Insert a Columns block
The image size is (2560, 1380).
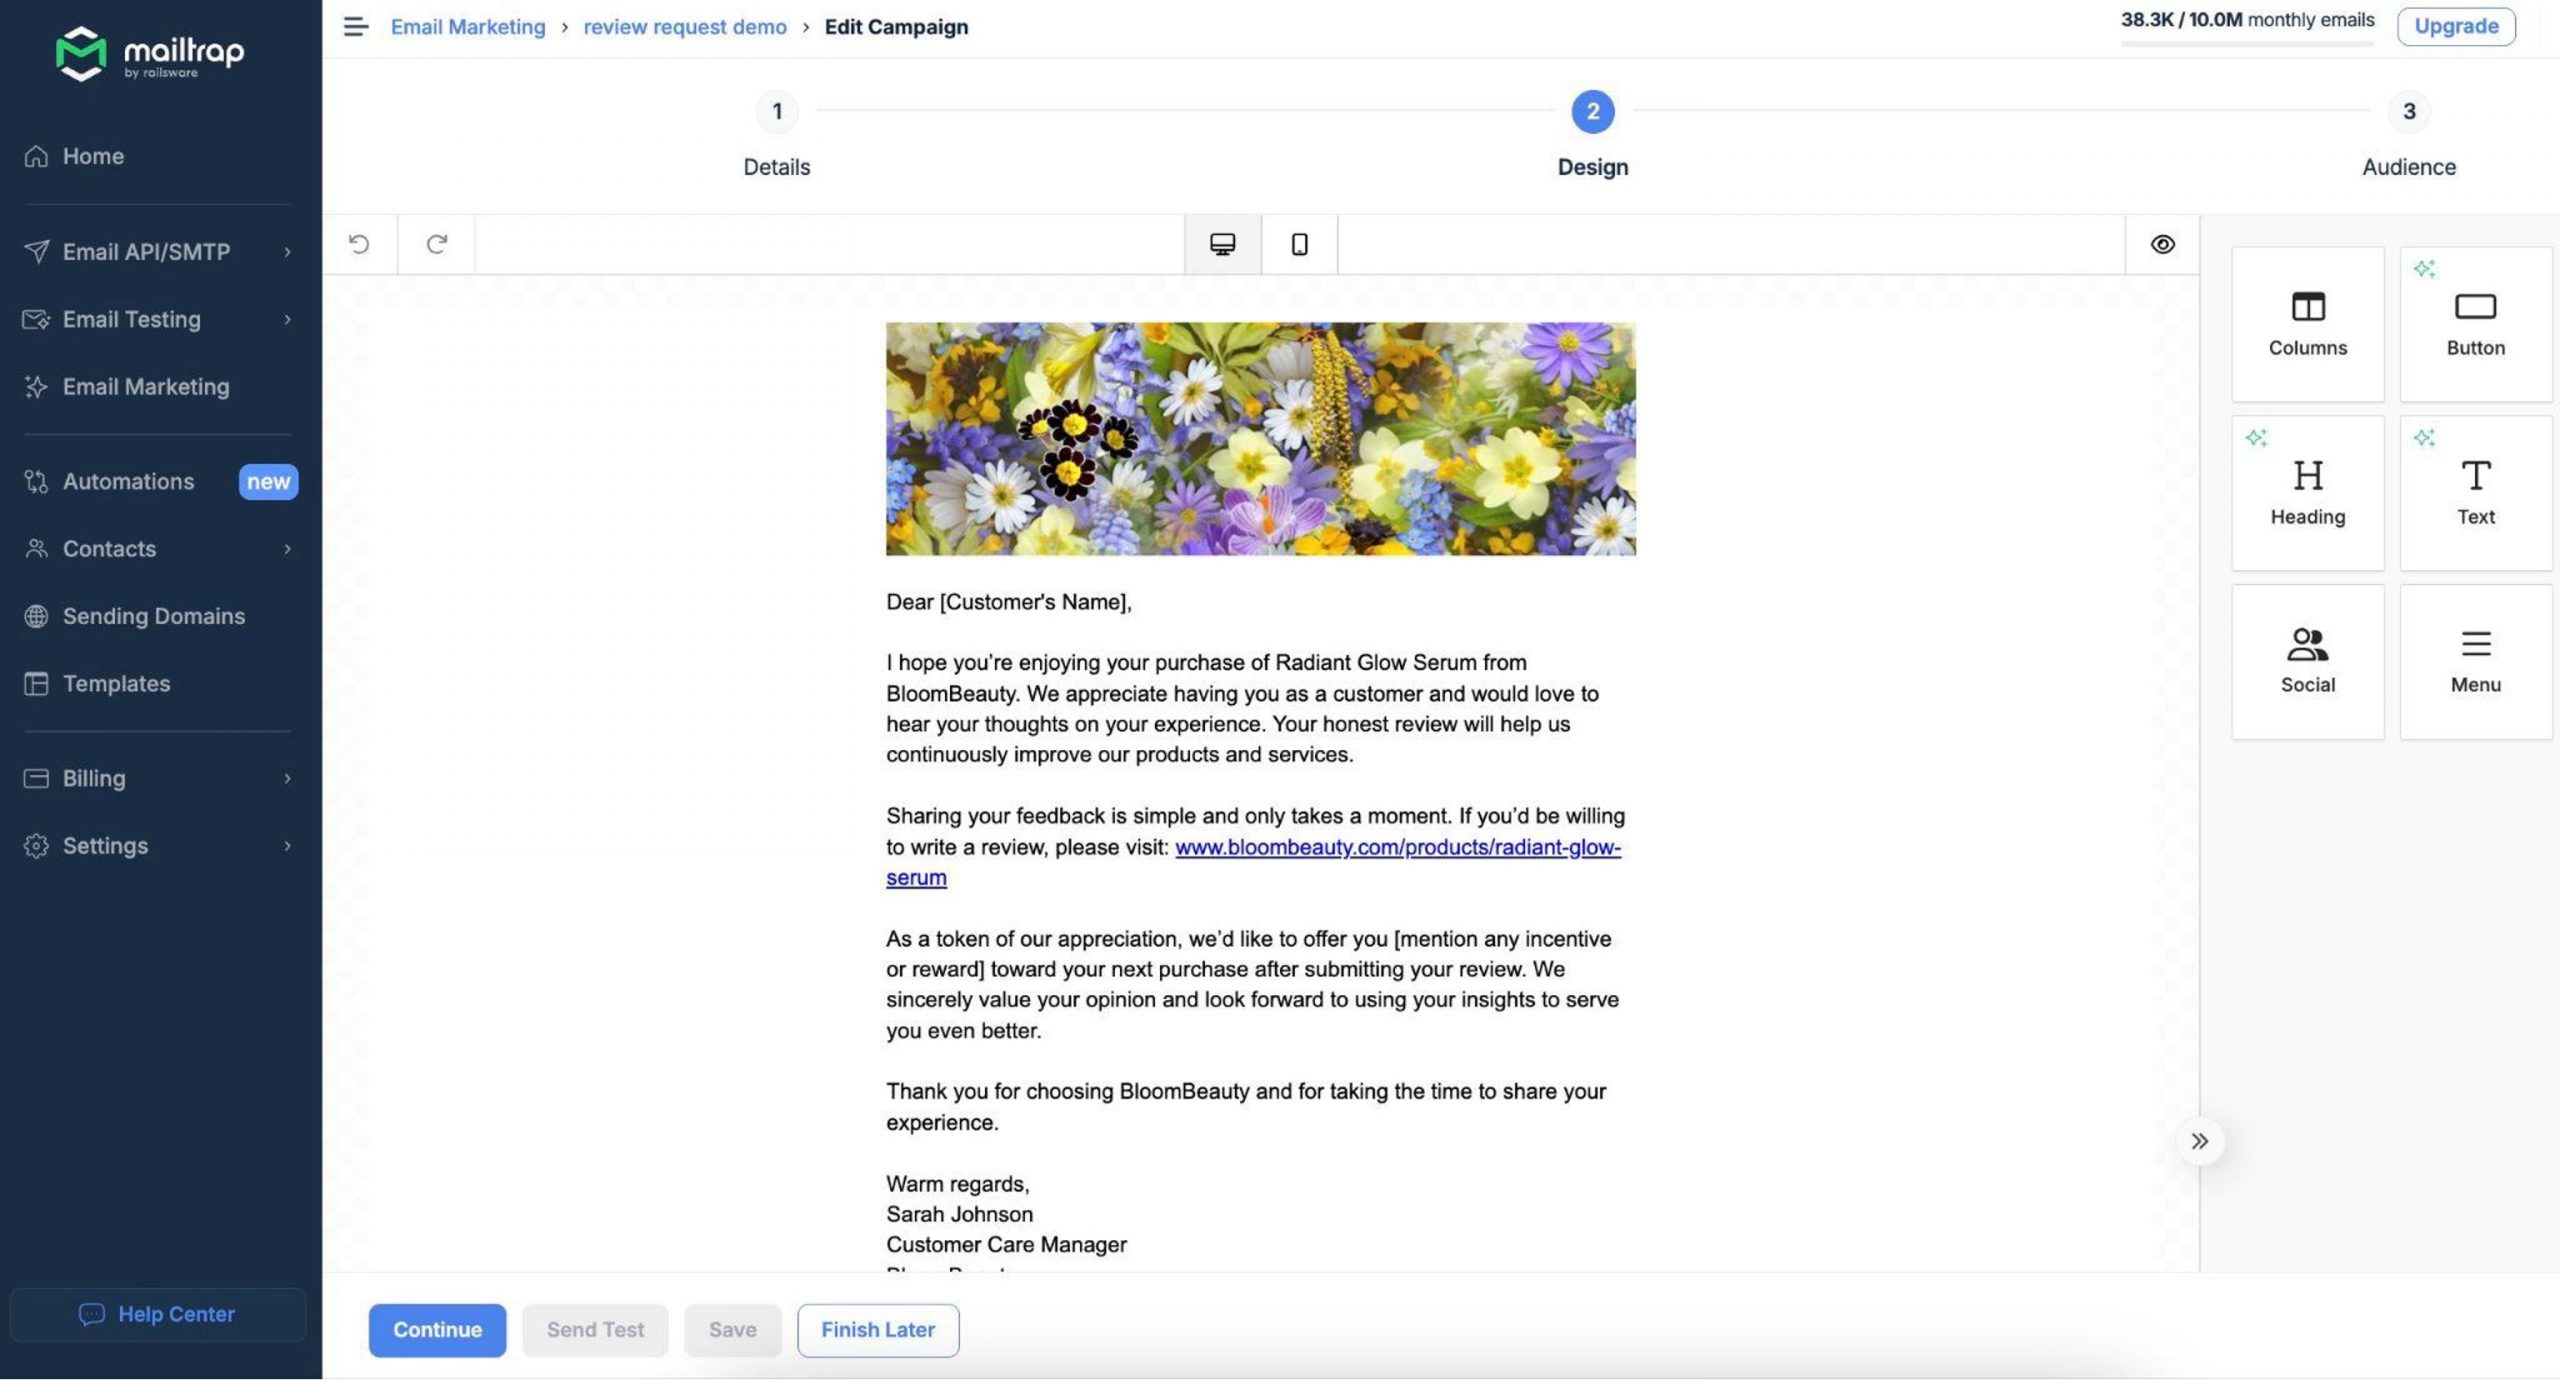click(x=2307, y=322)
